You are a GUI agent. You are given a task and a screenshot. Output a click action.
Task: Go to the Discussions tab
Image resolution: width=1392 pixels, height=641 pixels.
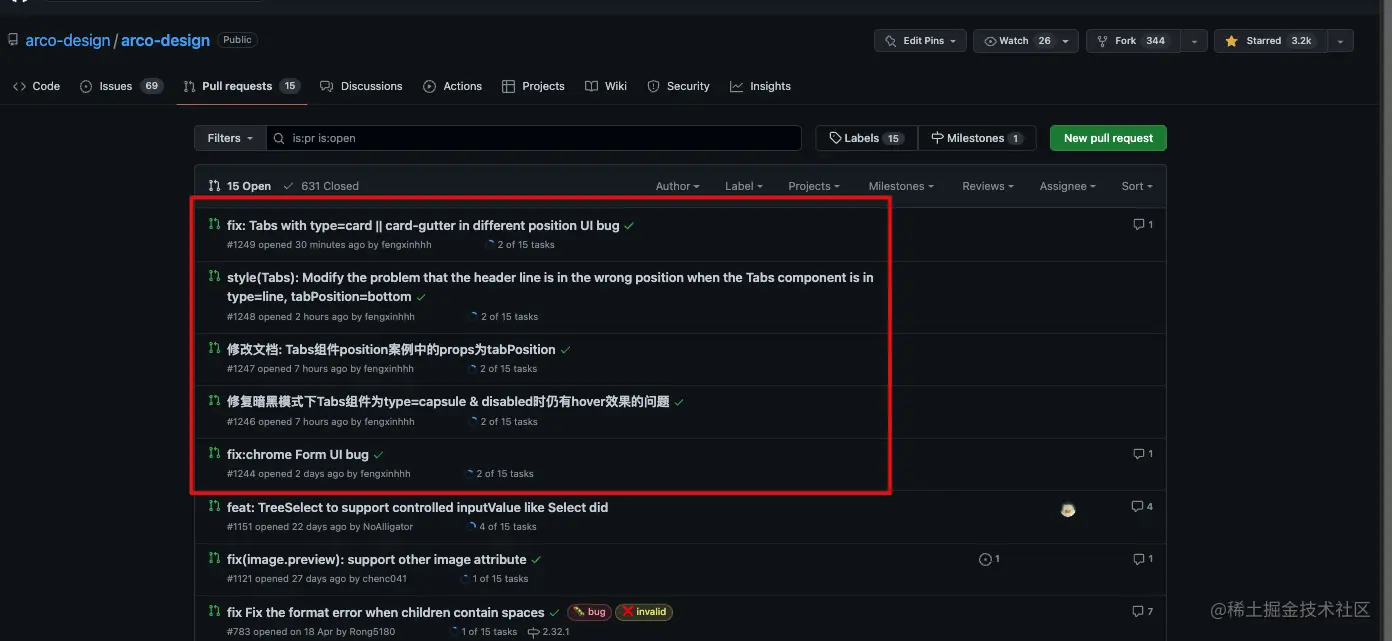click(361, 86)
